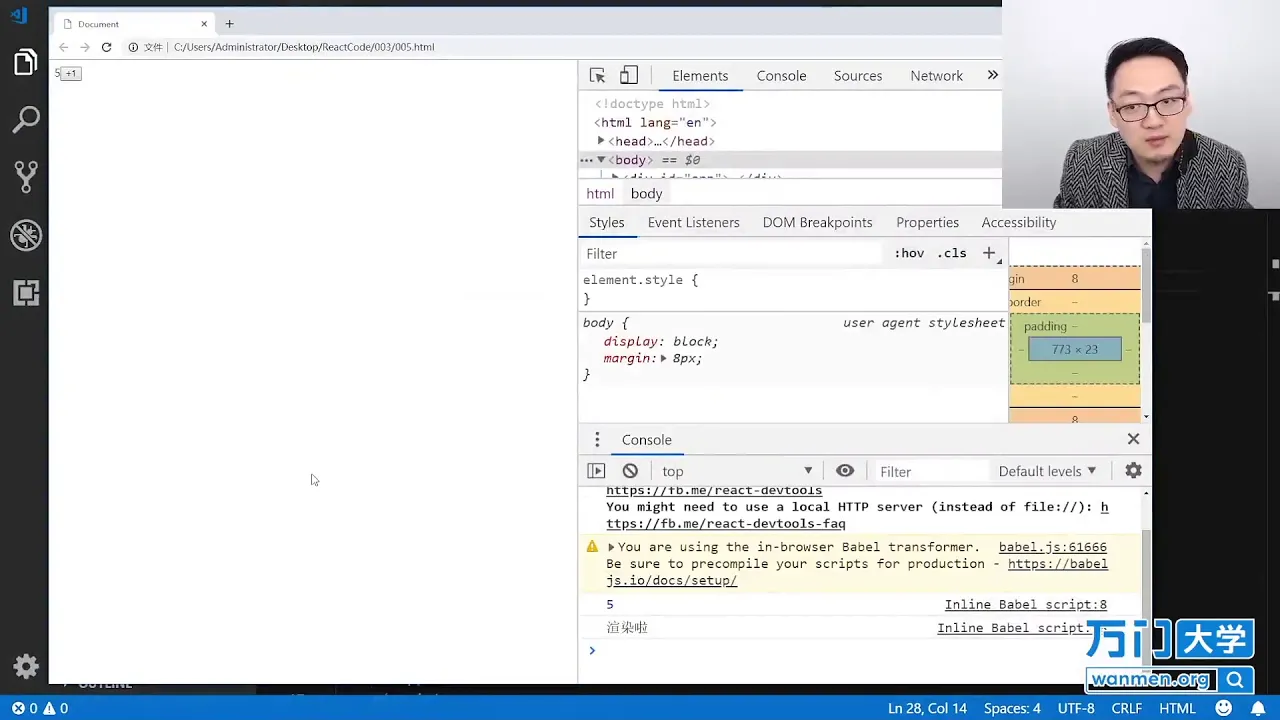Activate the DevTools inspect element picker
Viewport: 1280px width, 720px height.
pyautogui.click(x=597, y=75)
